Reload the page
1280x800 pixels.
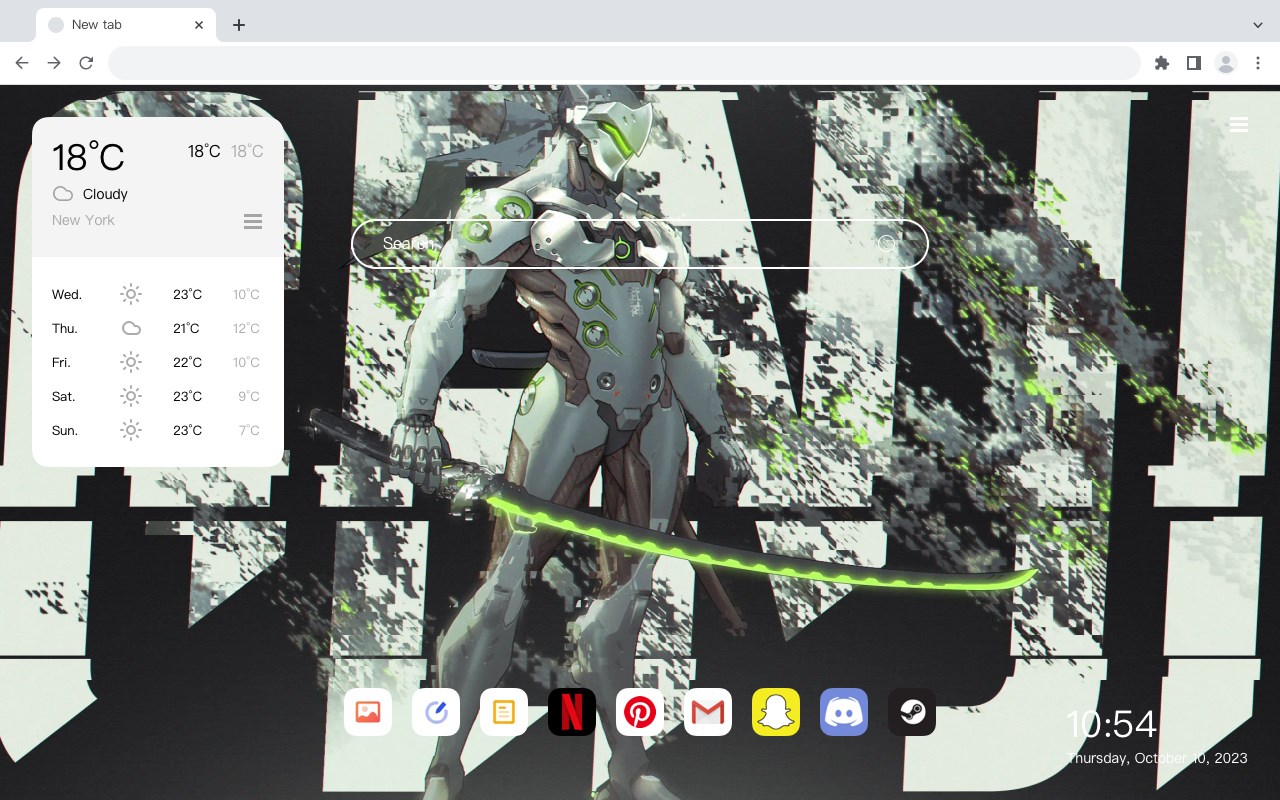pos(86,63)
